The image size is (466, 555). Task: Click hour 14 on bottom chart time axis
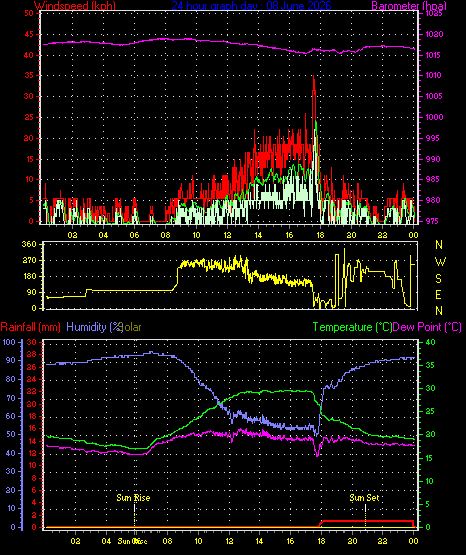coord(259,541)
